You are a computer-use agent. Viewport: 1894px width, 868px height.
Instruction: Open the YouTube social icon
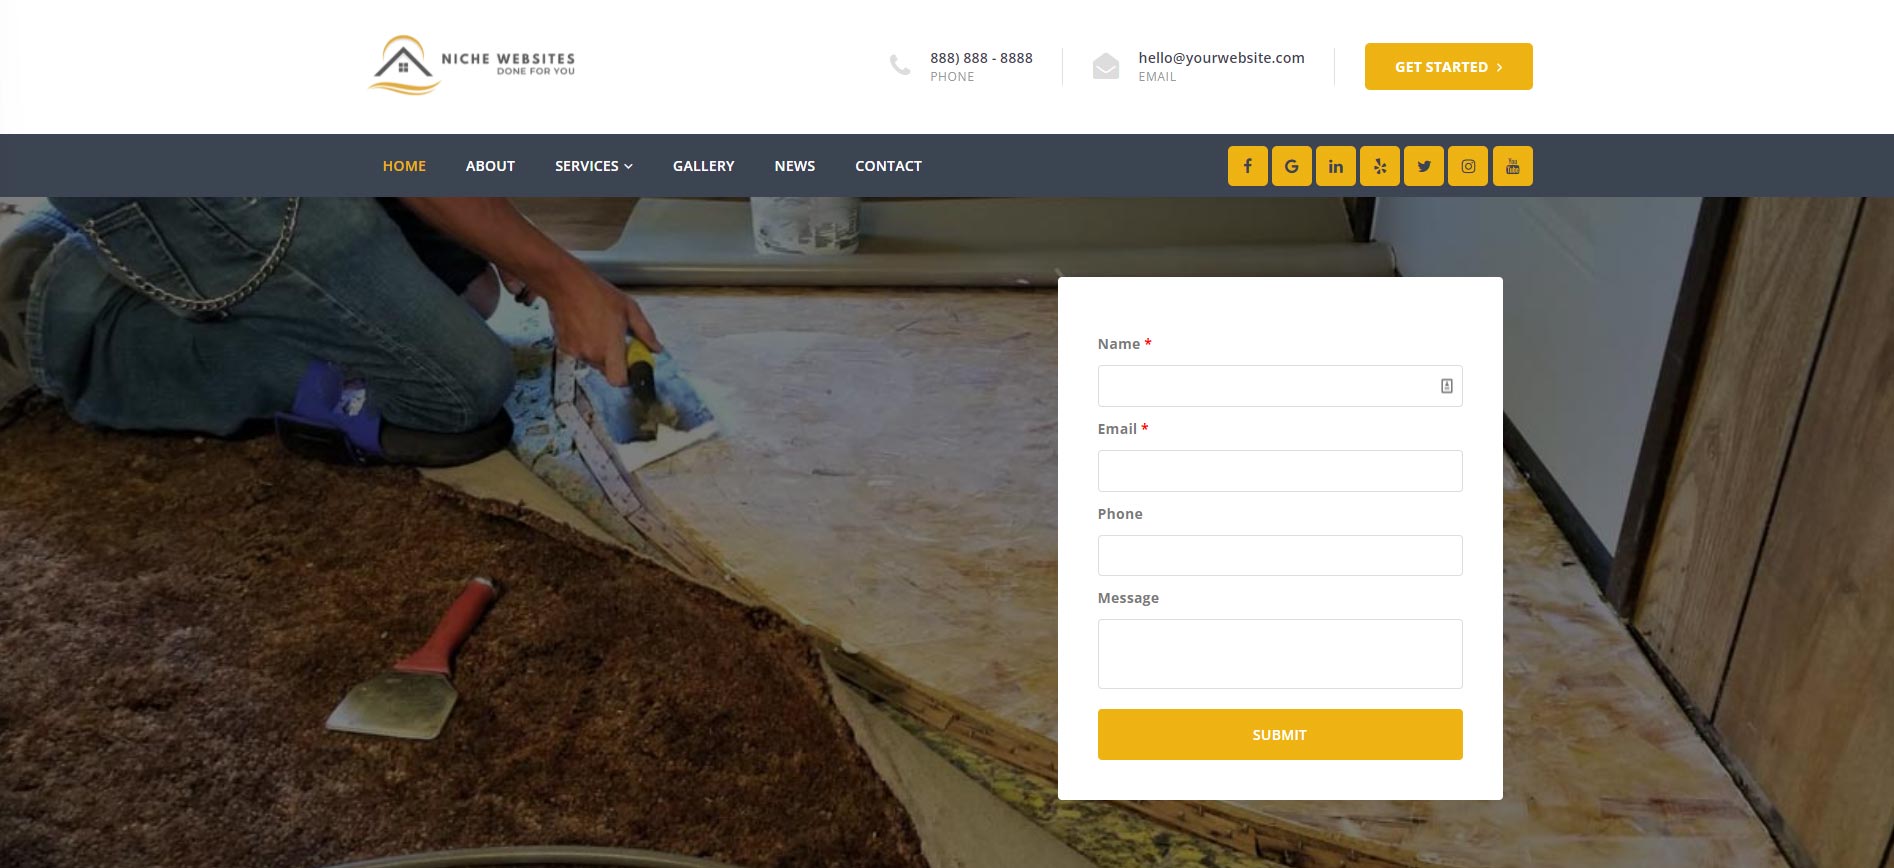1513,166
